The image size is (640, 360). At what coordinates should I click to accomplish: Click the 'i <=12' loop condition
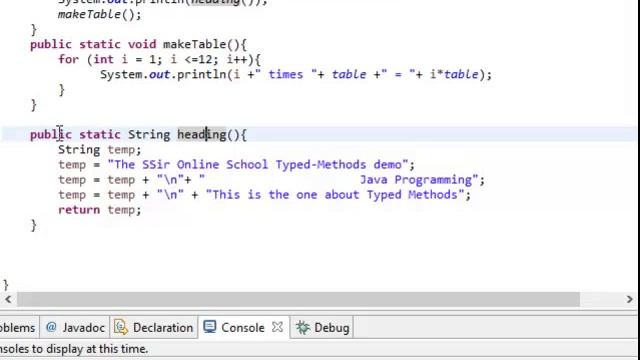[191, 59]
